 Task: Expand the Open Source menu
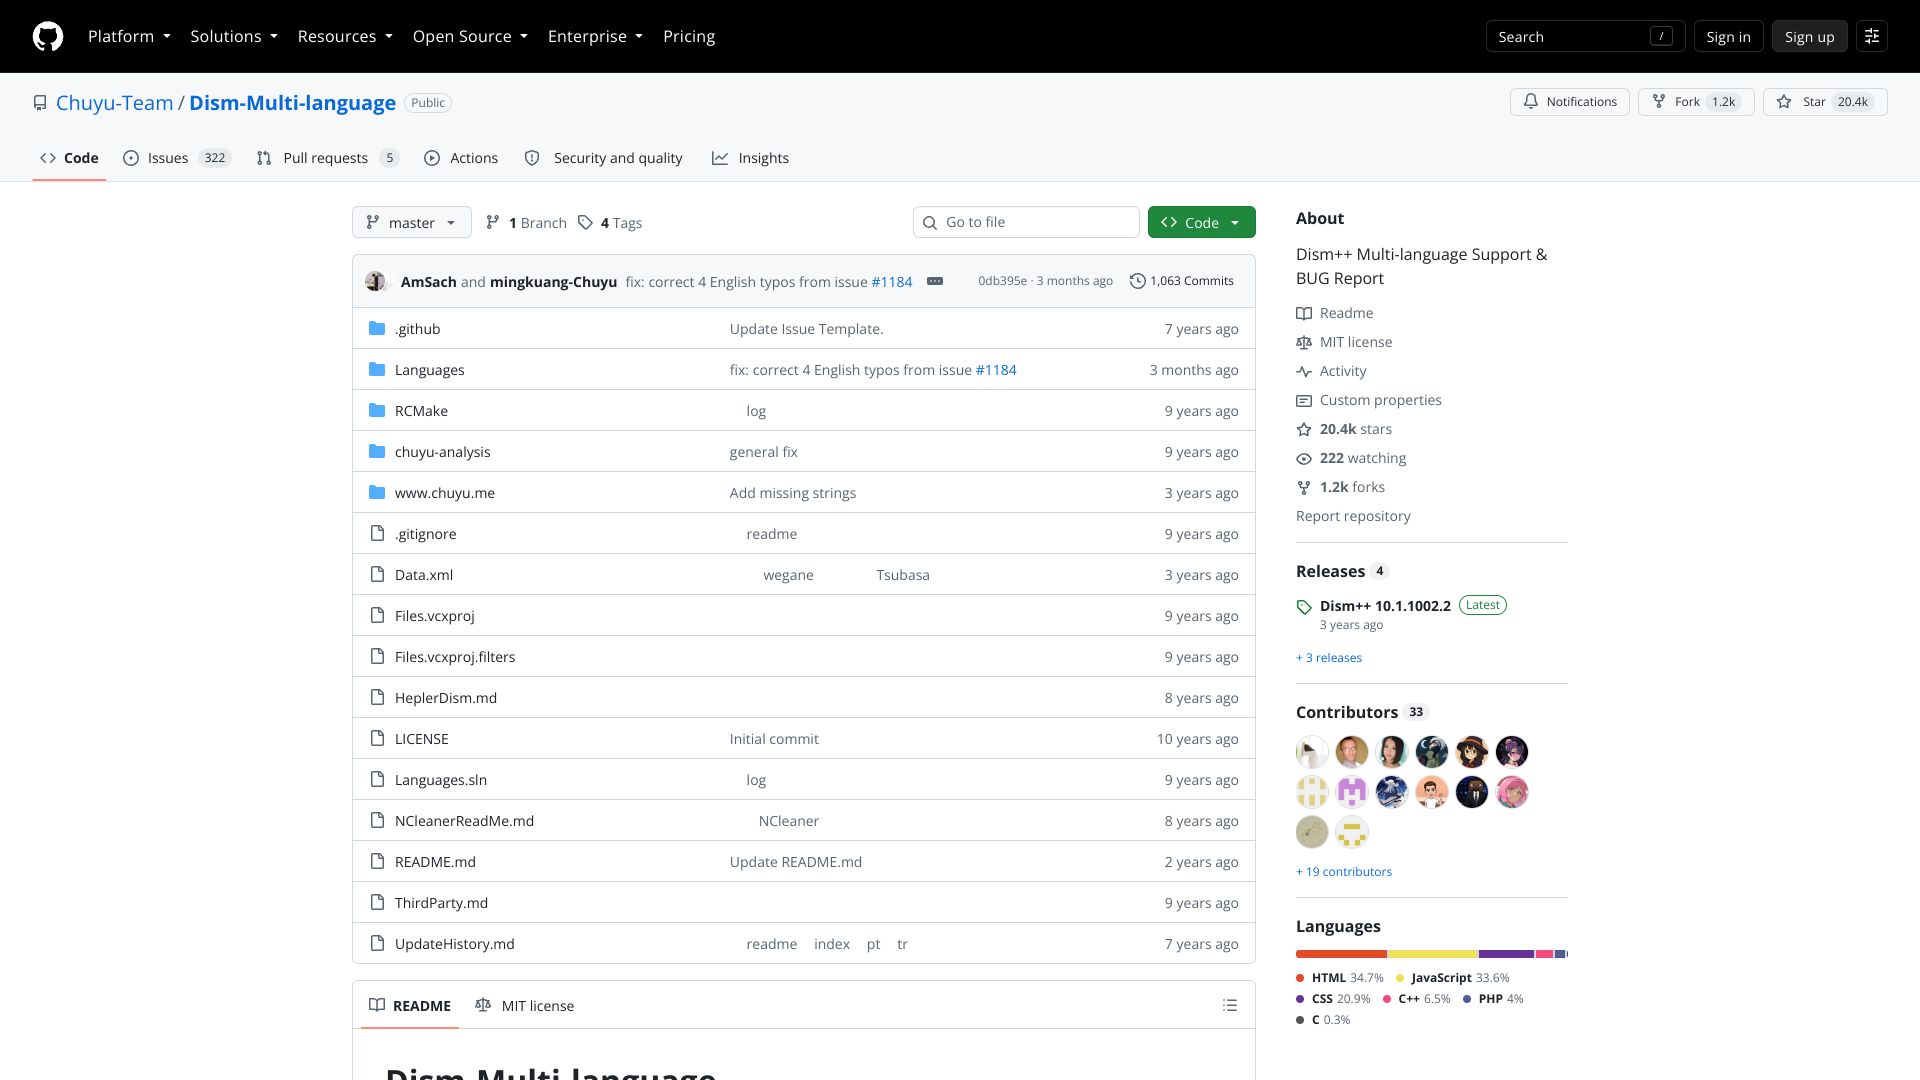point(470,36)
